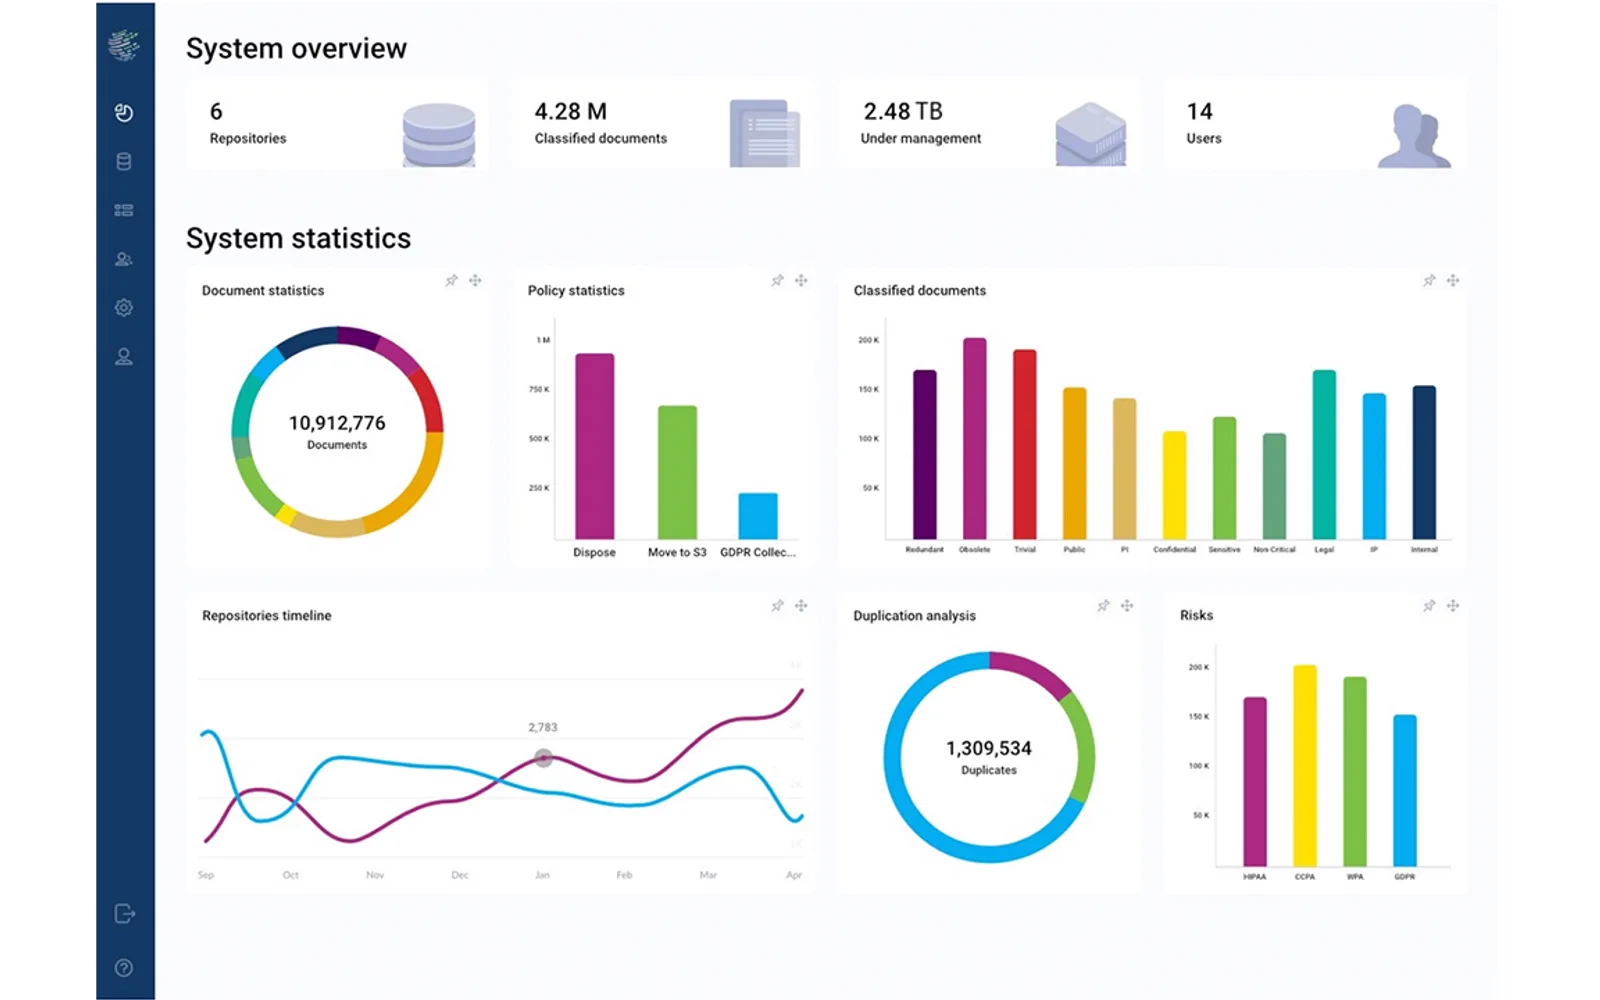This screenshot has width=1600, height=1000.
Task: Select the Dispose bar in Policy statistics
Action: pyautogui.click(x=595, y=446)
